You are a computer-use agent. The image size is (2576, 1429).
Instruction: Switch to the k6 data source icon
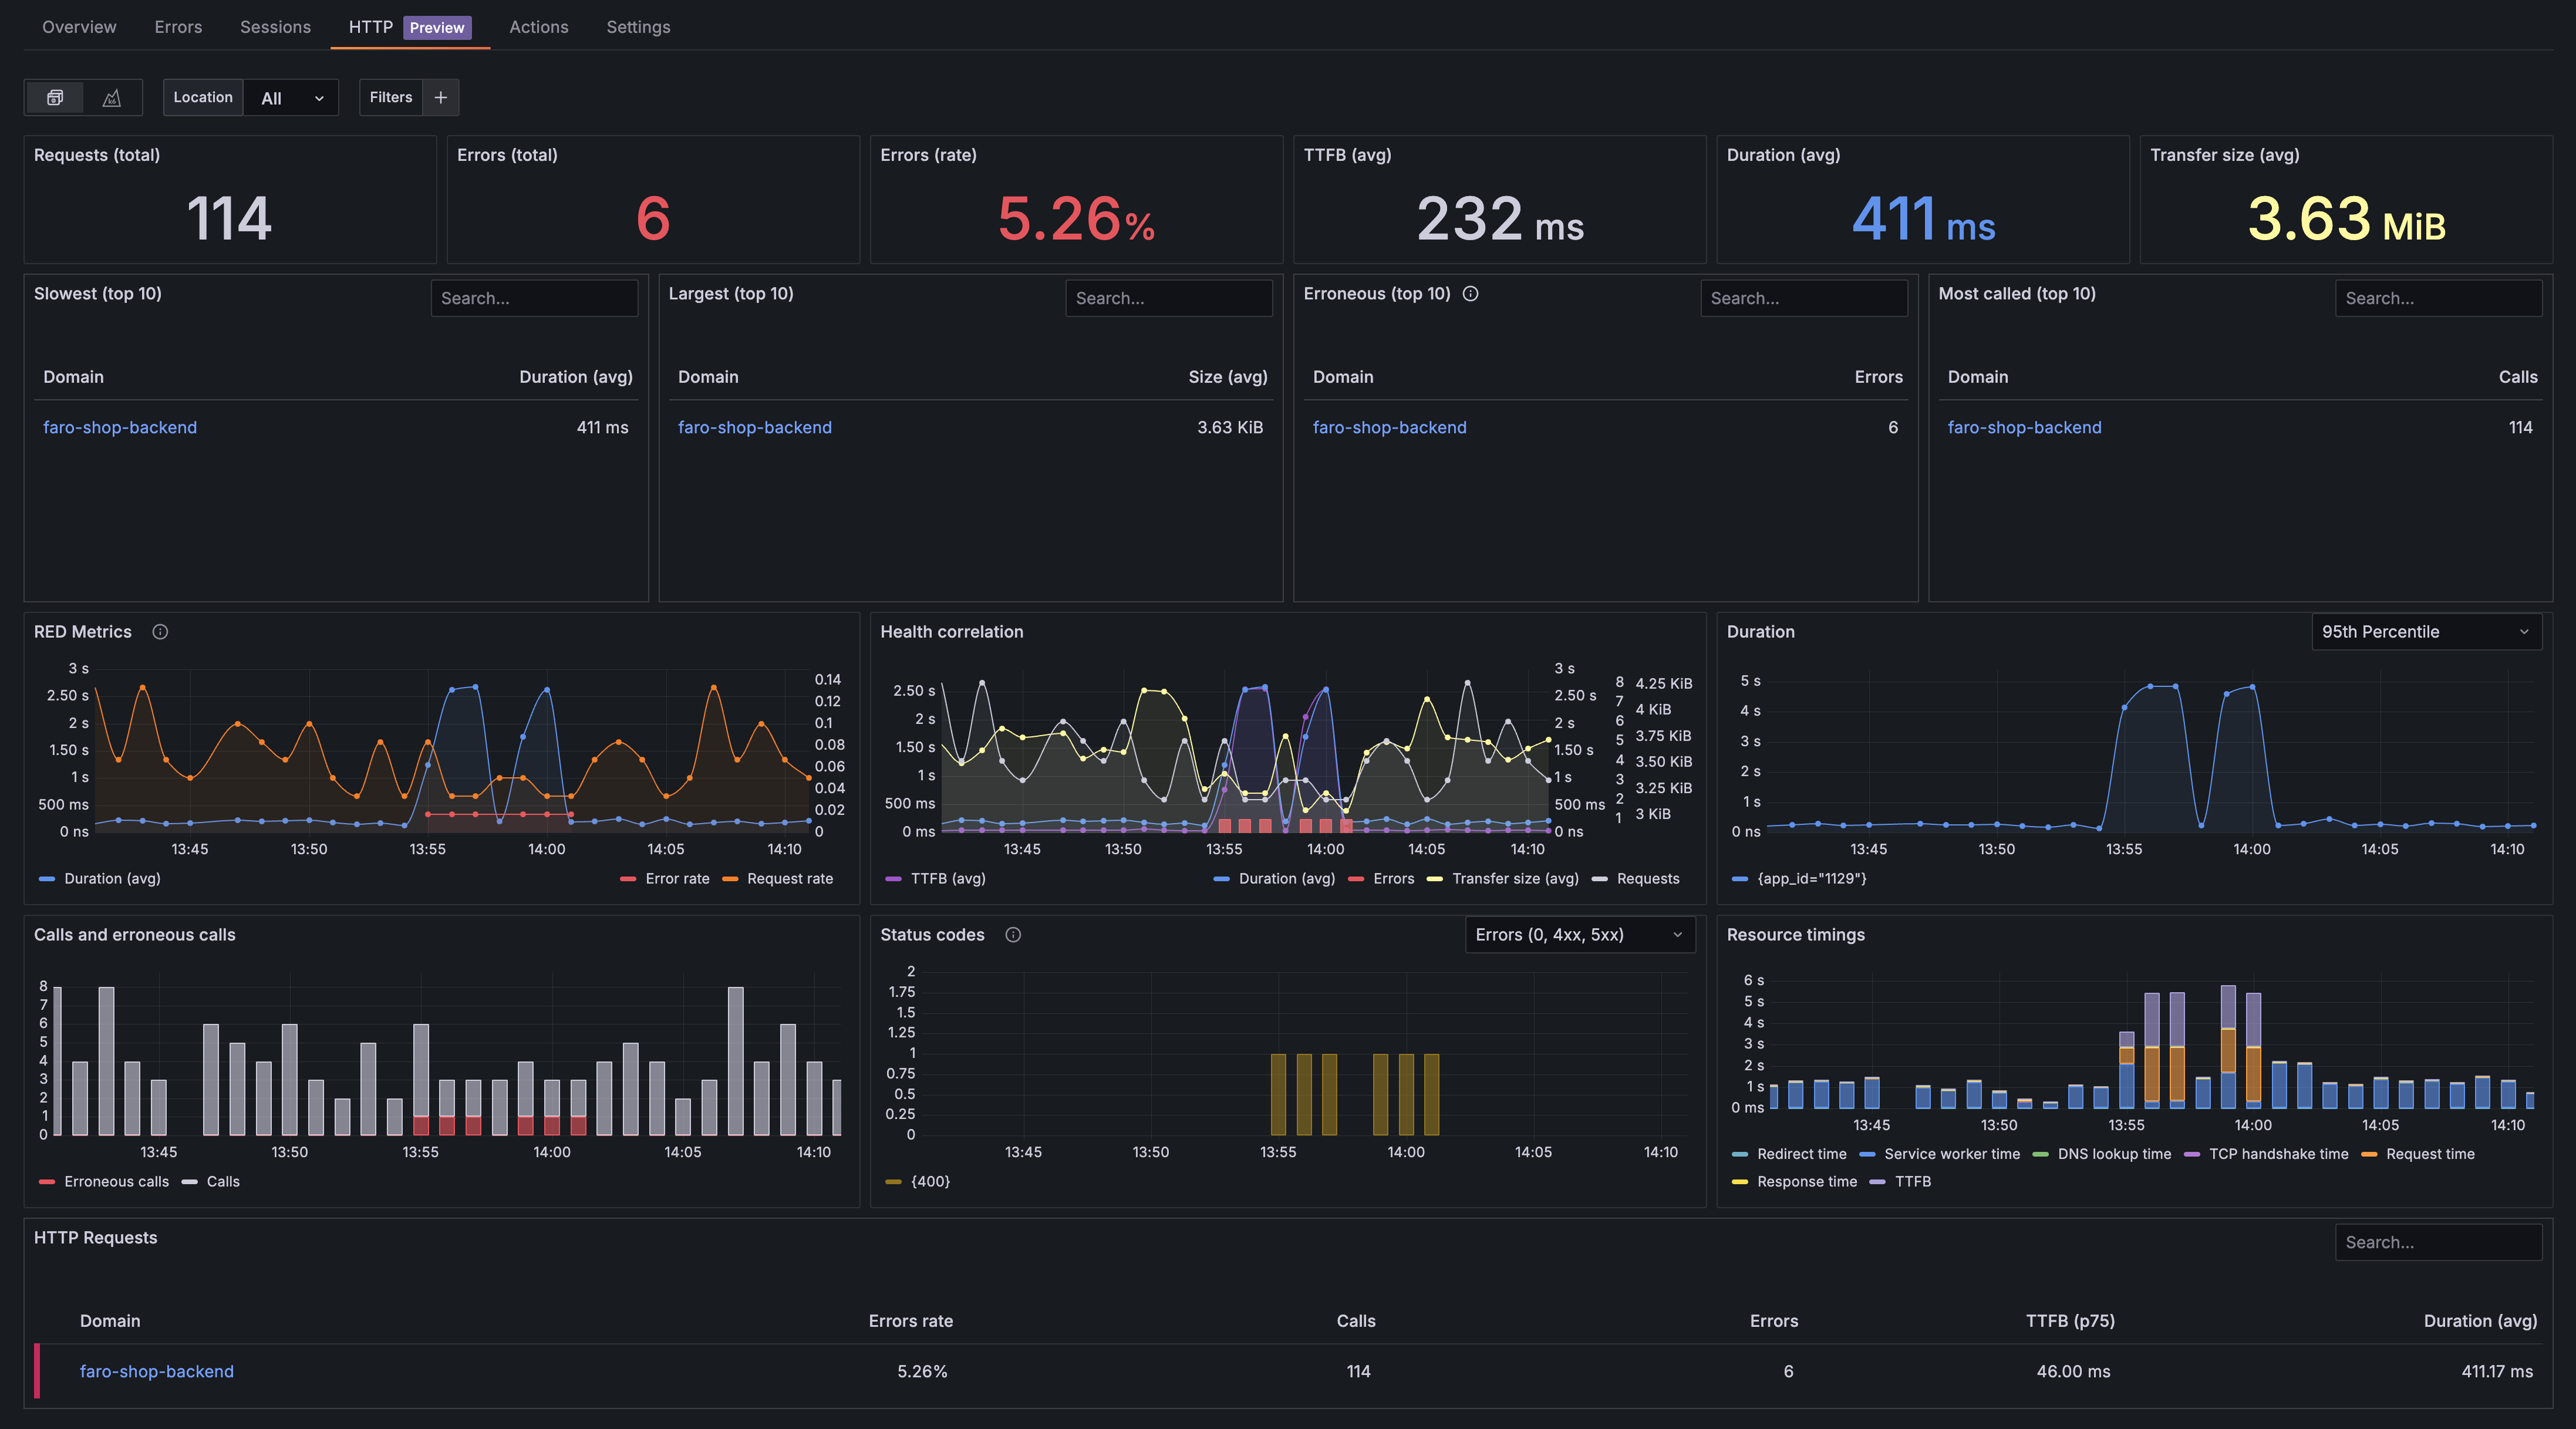coord(112,97)
